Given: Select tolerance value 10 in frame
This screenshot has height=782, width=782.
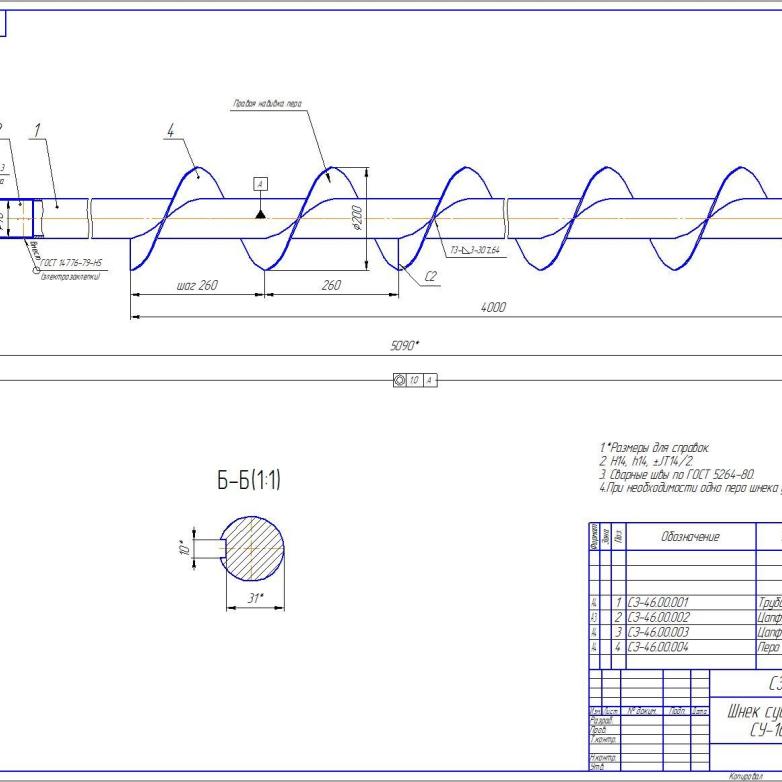Looking at the screenshot, I should click(x=414, y=381).
